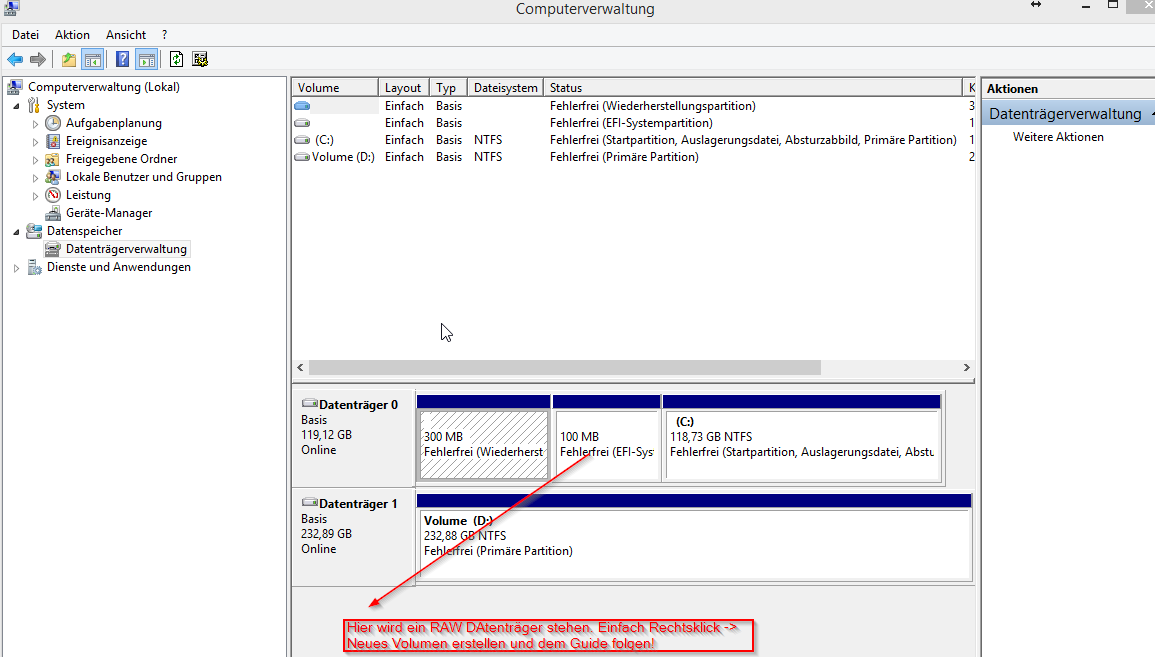Image resolution: width=1155 pixels, height=657 pixels.
Task: Click the Forward arrow toolbar icon
Action: (x=38, y=60)
